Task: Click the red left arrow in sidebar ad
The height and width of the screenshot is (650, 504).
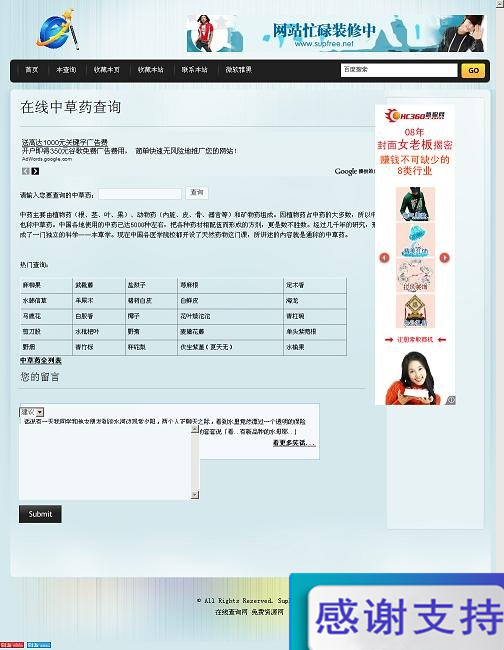Action: 384,258
